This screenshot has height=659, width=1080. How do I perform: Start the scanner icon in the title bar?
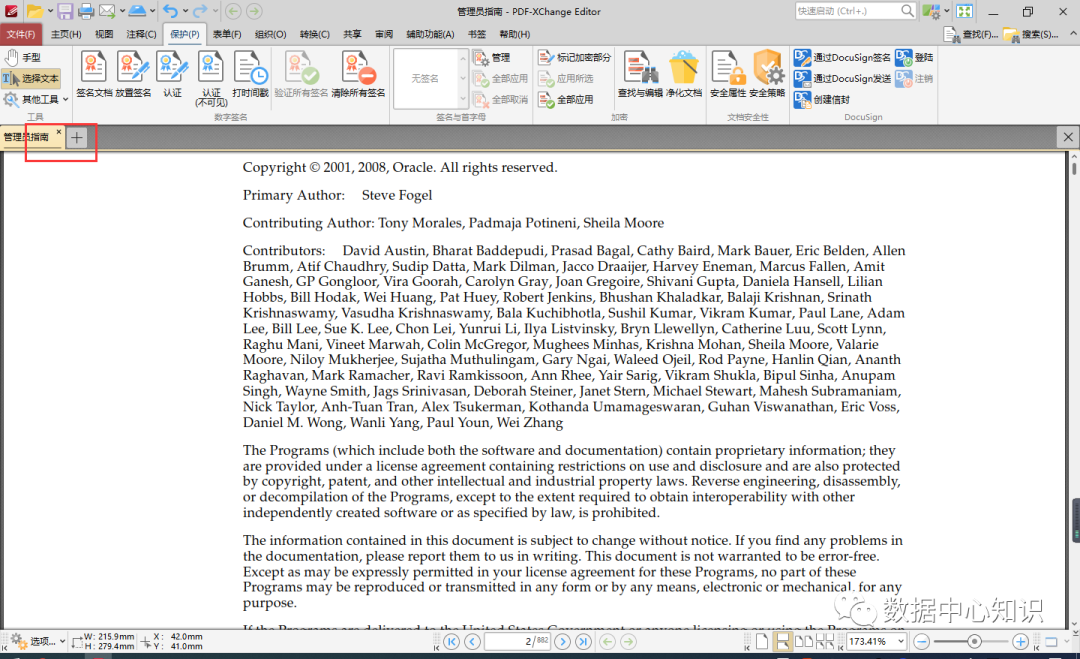tap(138, 11)
